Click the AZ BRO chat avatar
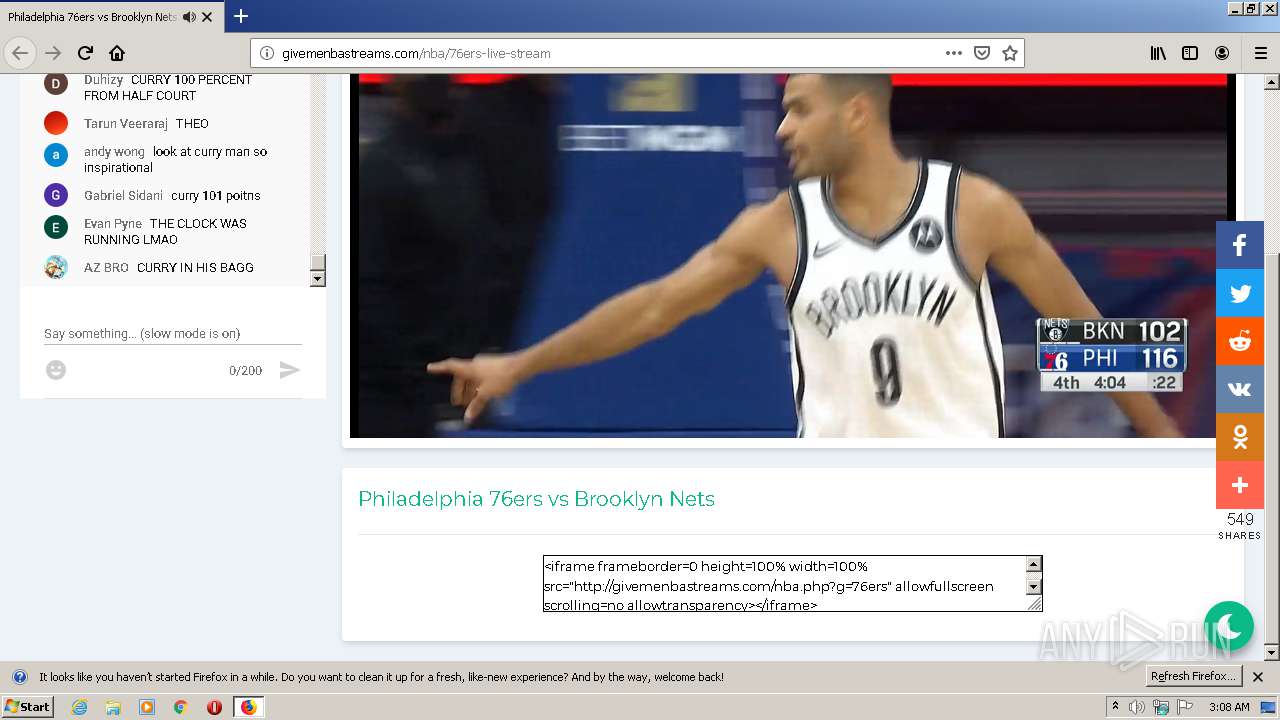This screenshot has height=720, width=1280. (x=56, y=267)
